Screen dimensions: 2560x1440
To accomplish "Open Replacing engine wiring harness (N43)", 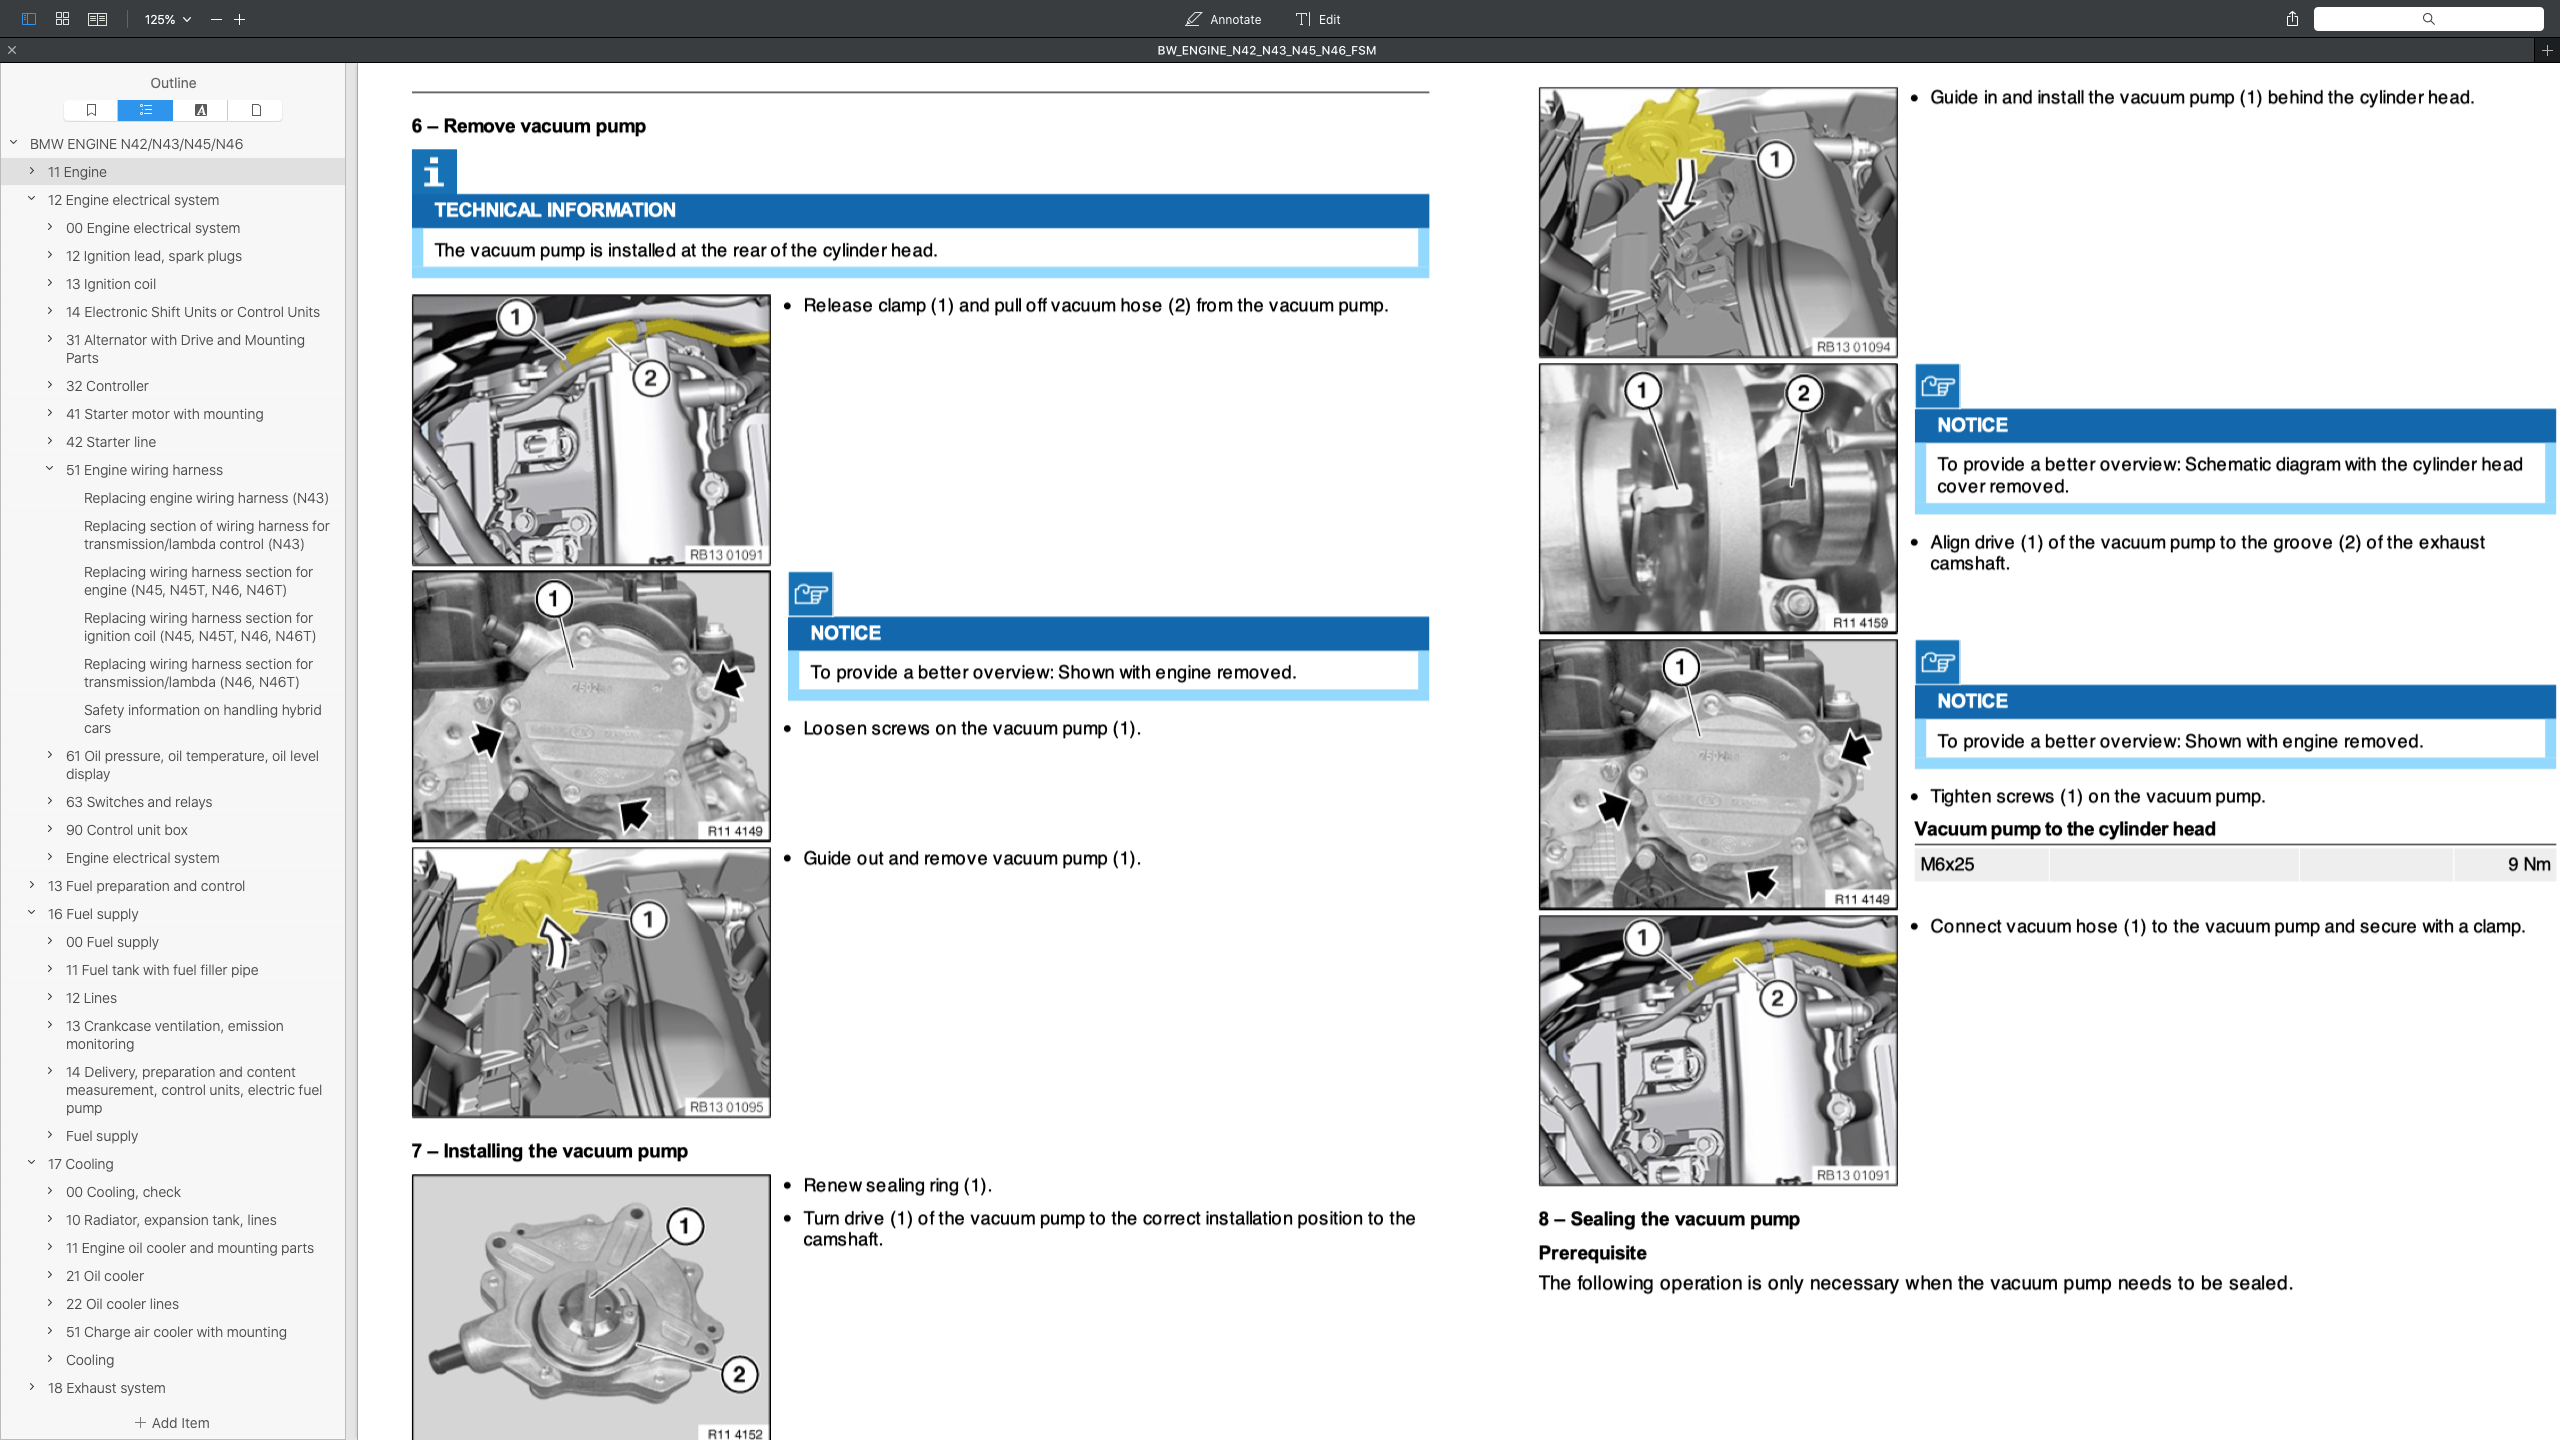I will coord(206,498).
